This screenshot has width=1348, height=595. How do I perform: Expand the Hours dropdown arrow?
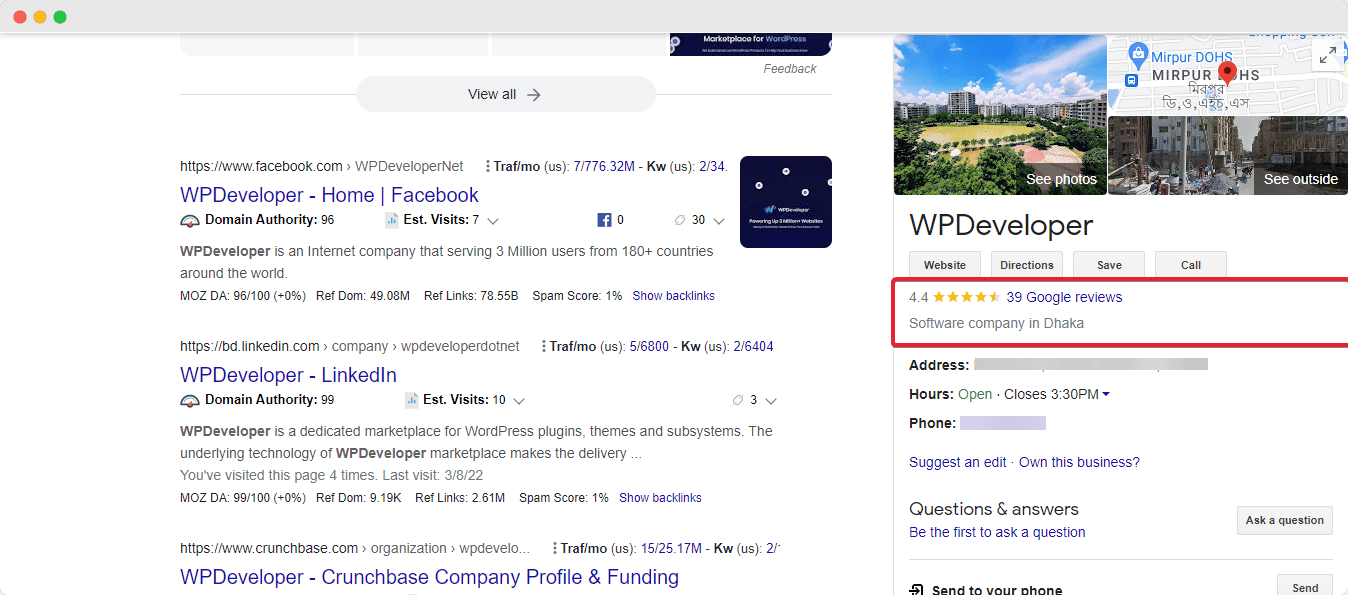tap(1105, 395)
